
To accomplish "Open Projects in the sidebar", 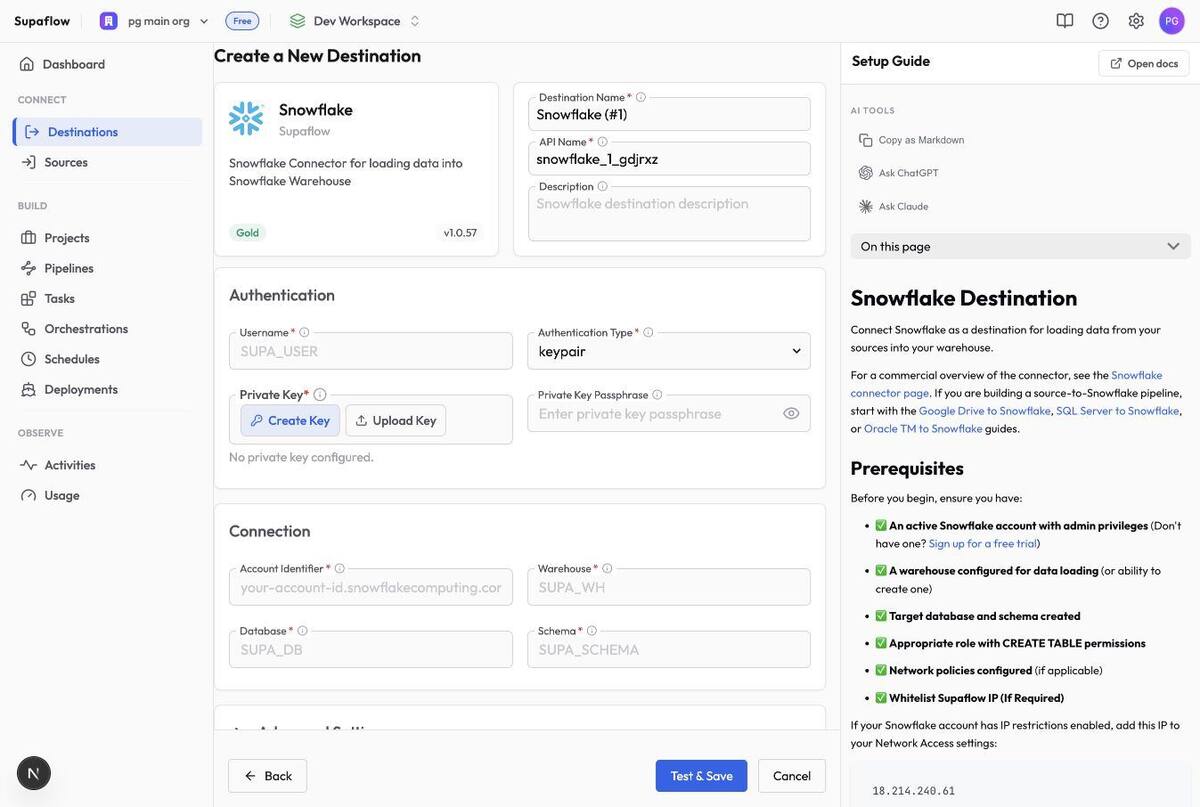I will pyautogui.click(x=107, y=238).
